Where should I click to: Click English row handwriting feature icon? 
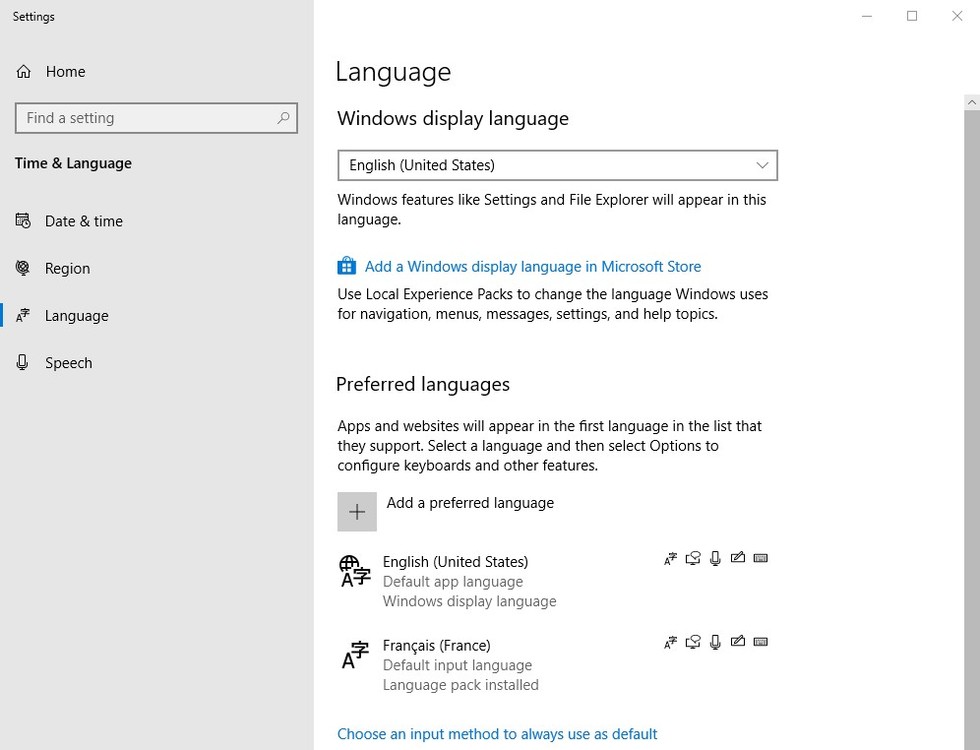(x=738, y=557)
